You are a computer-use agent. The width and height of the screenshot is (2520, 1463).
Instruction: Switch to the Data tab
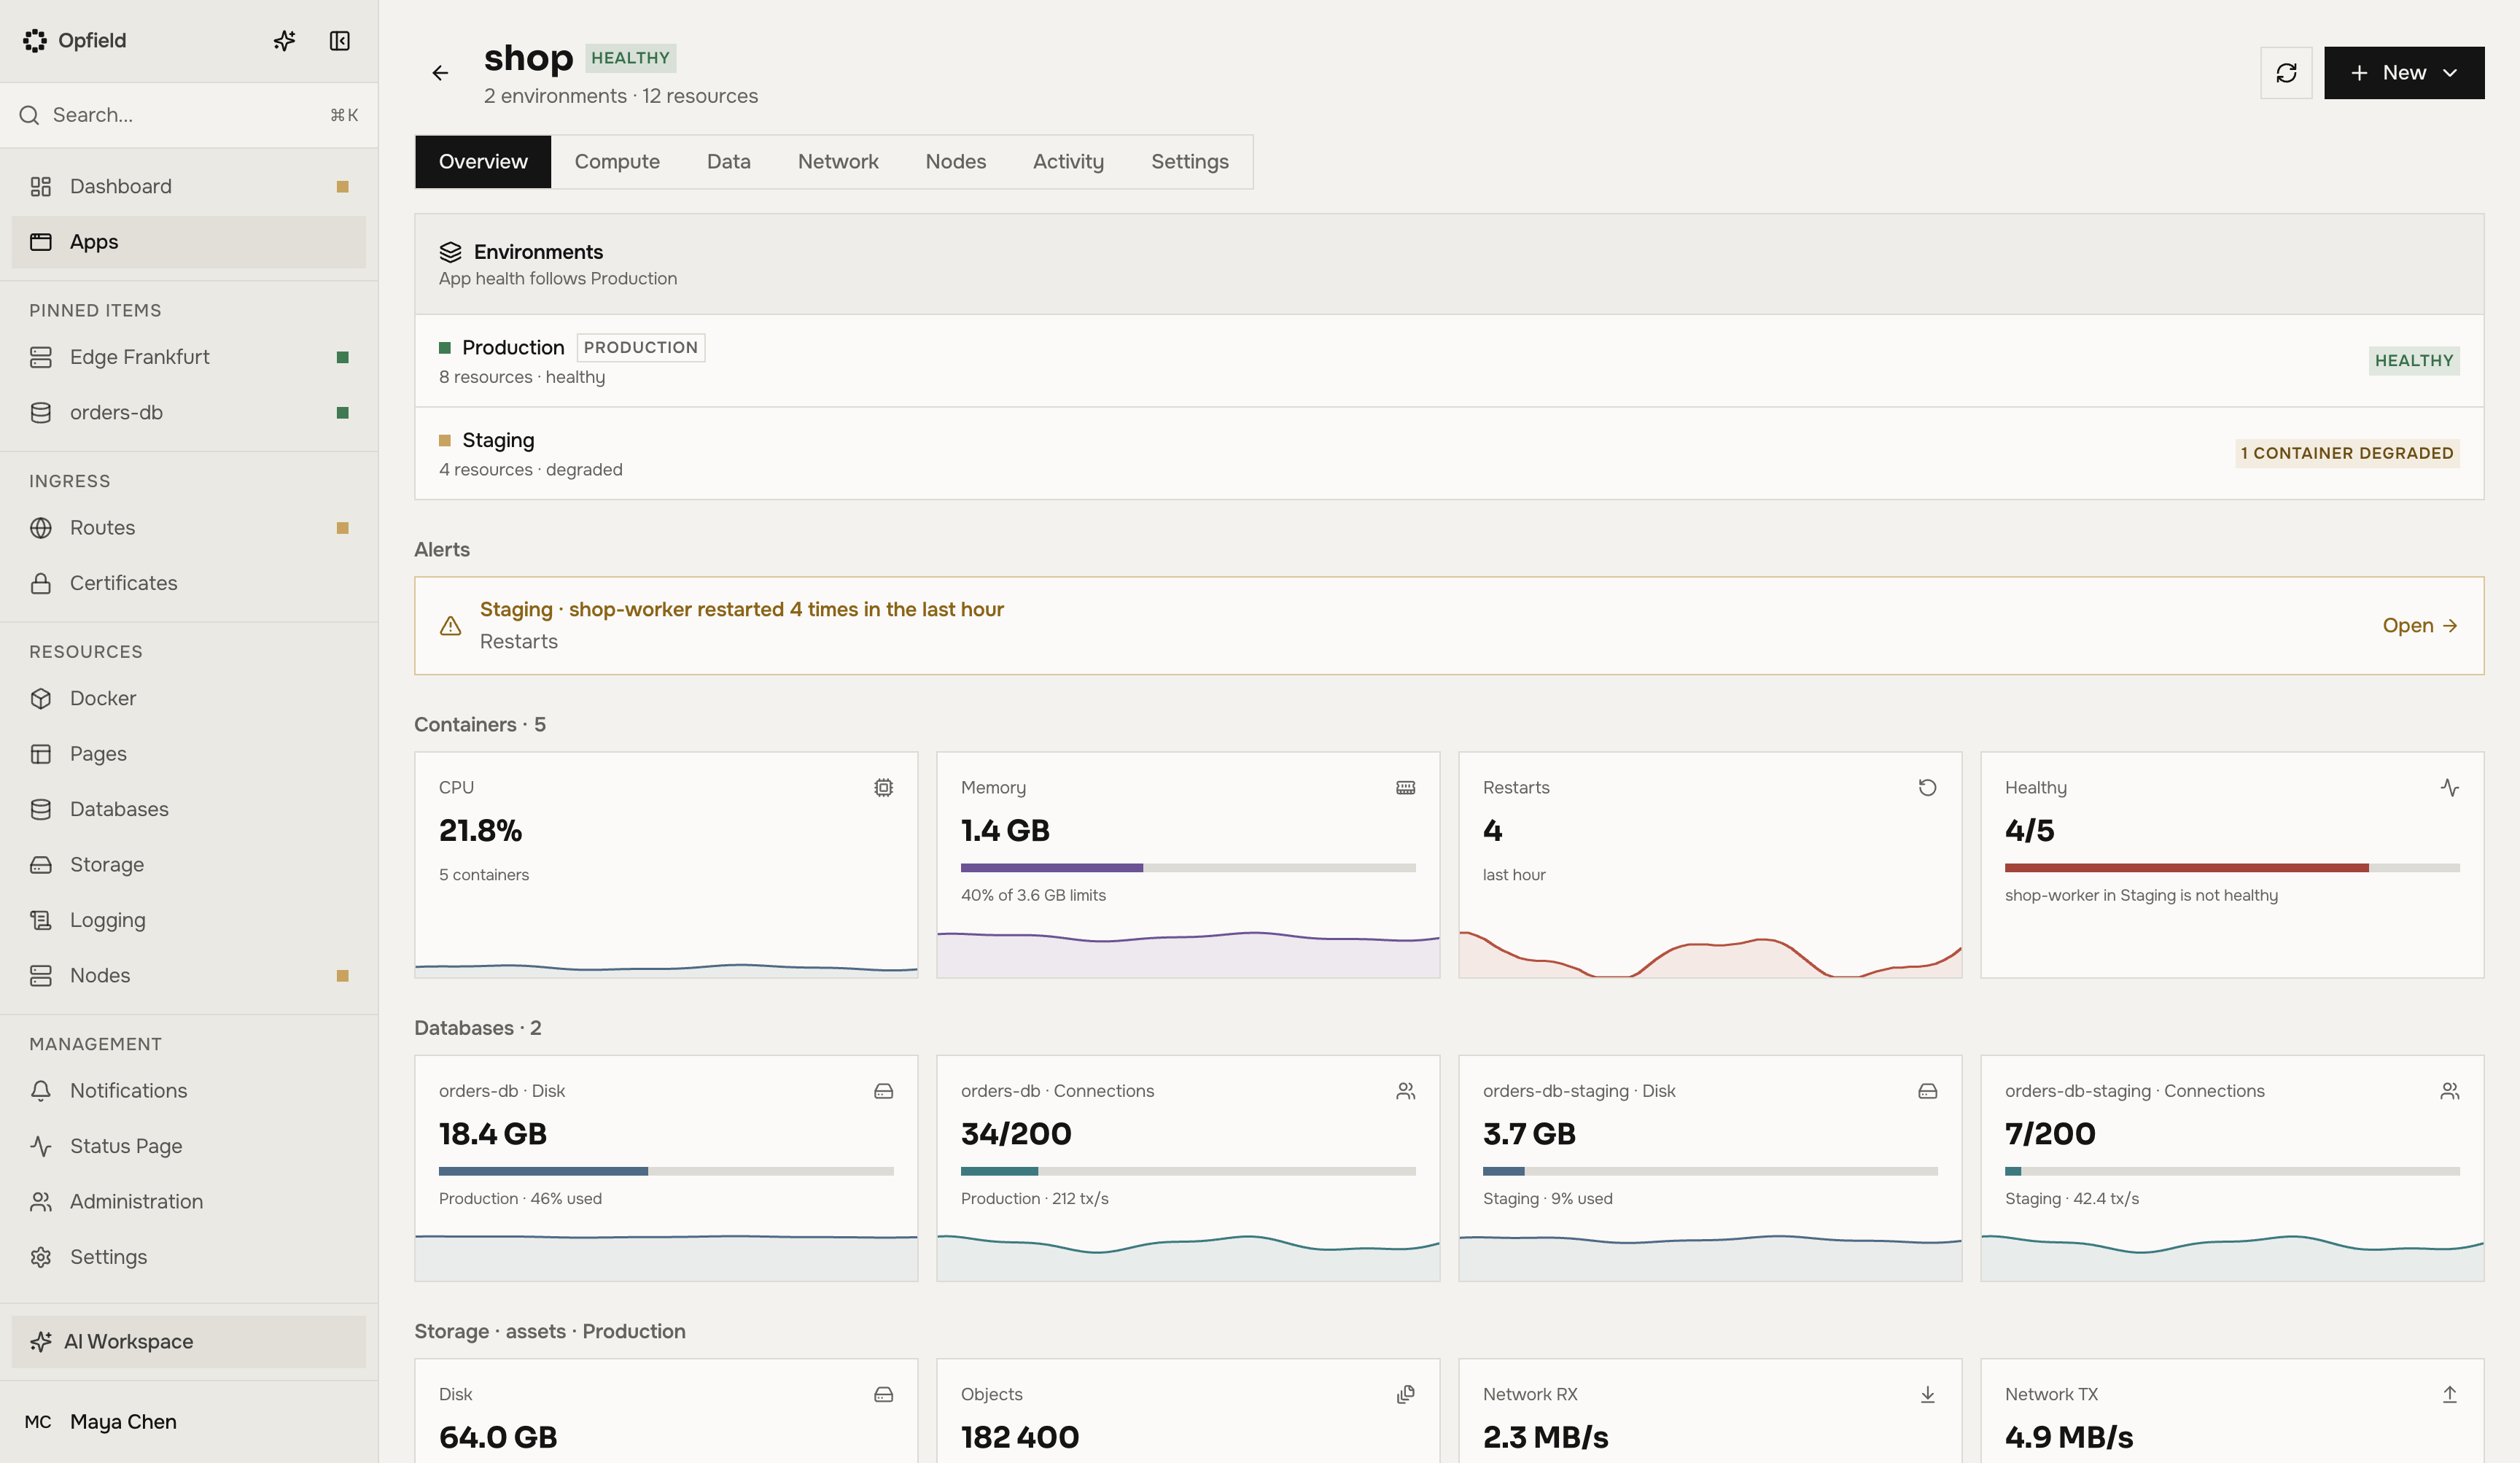coord(728,162)
